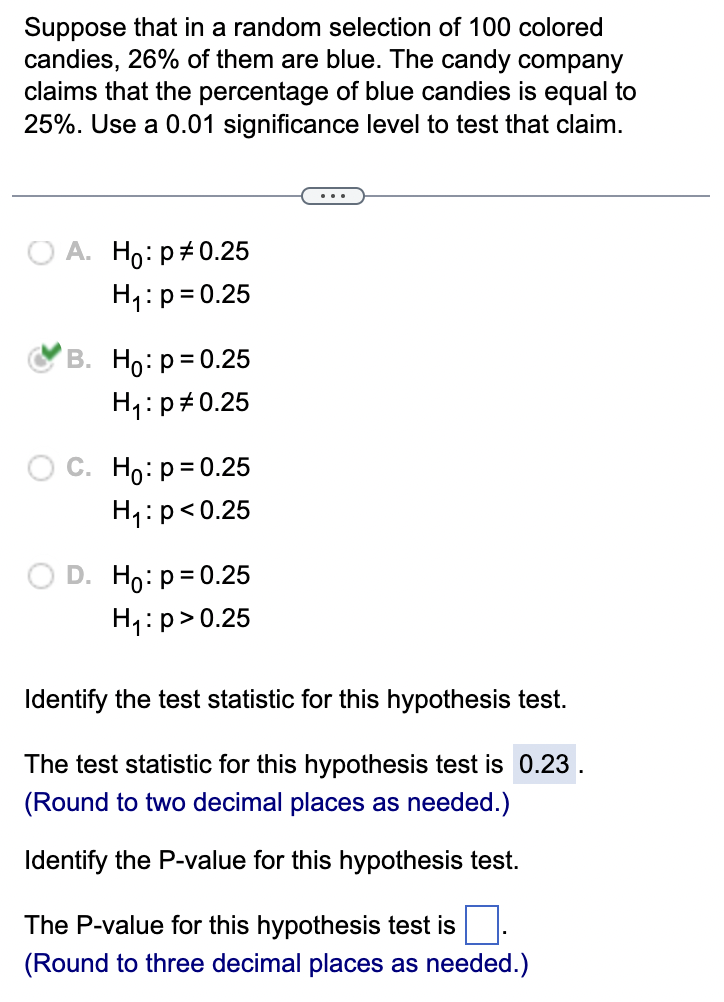Click the P-value answer input box
The height and width of the screenshot is (1002, 724).
(481, 925)
